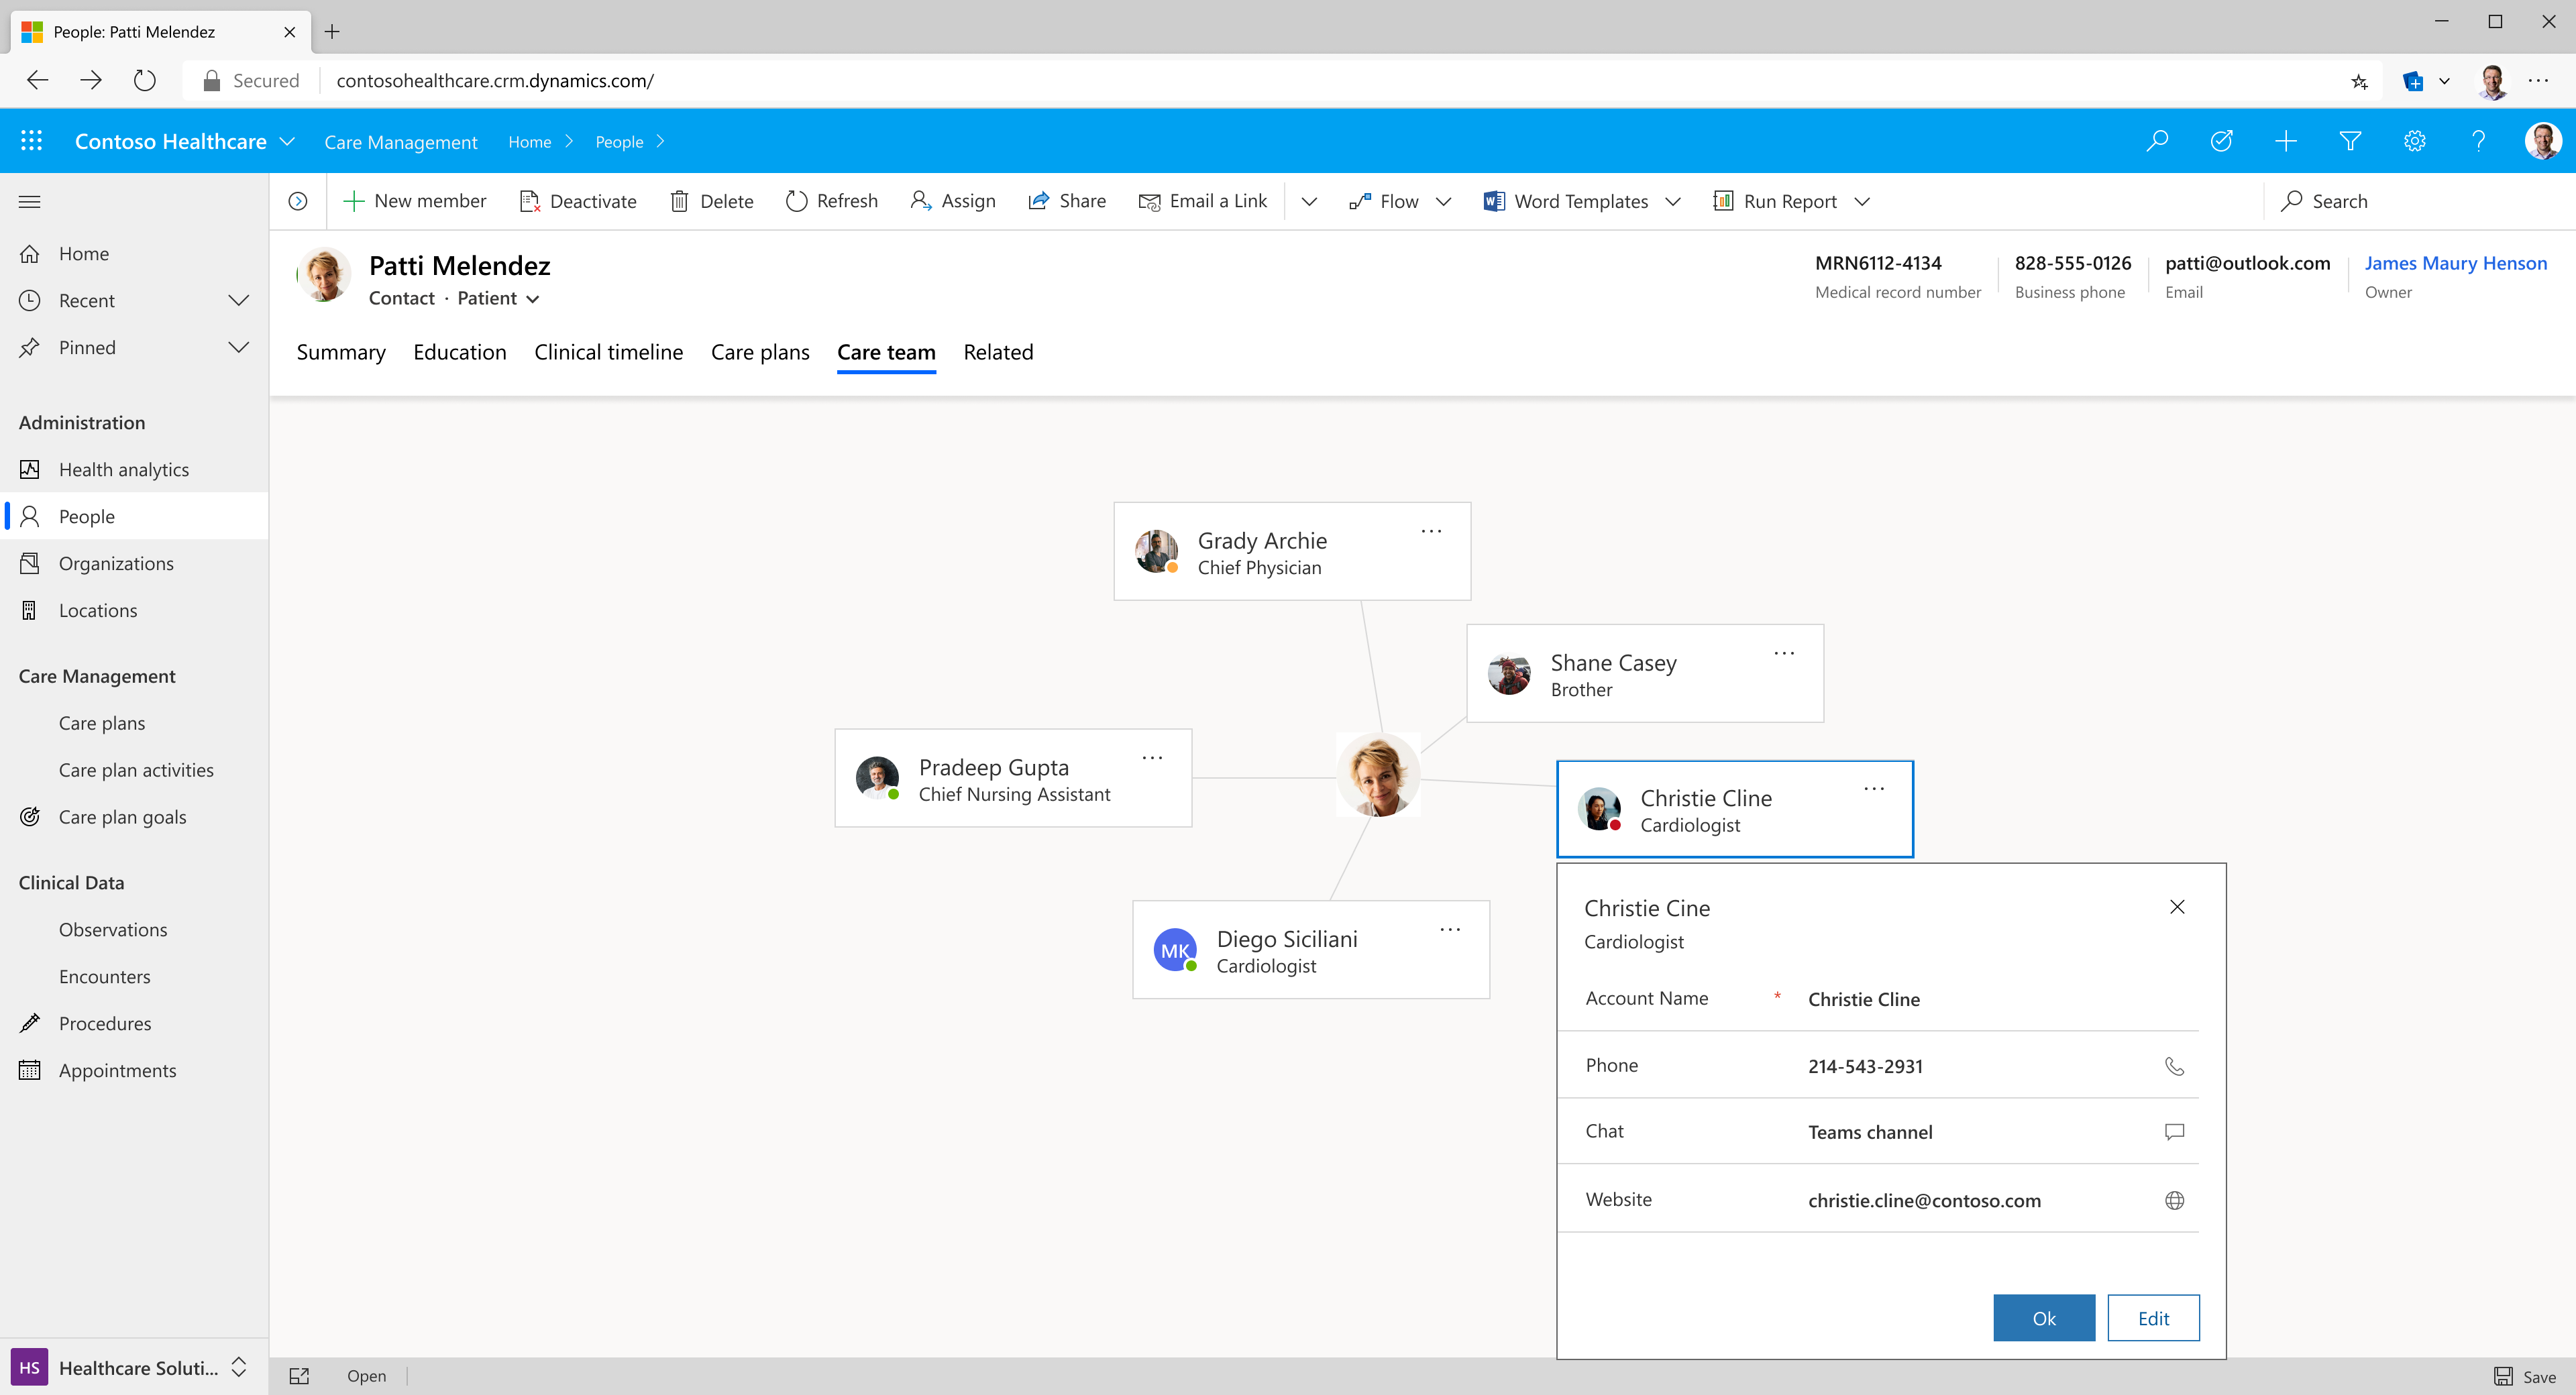Open the Care plans tab
The height and width of the screenshot is (1395, 2576).
760,352
